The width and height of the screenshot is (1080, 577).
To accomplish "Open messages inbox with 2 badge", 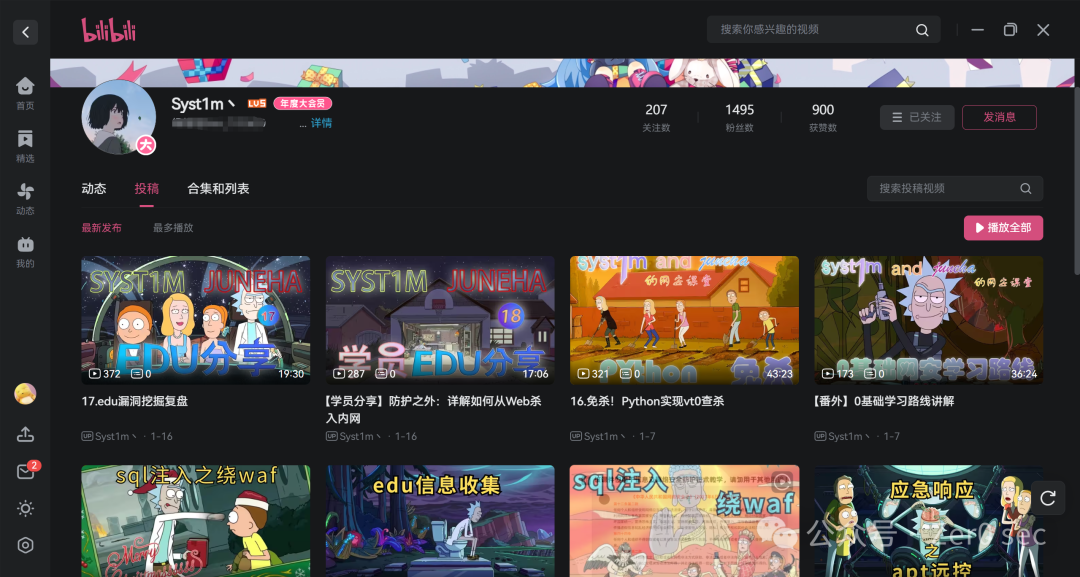I will [26, 471].
